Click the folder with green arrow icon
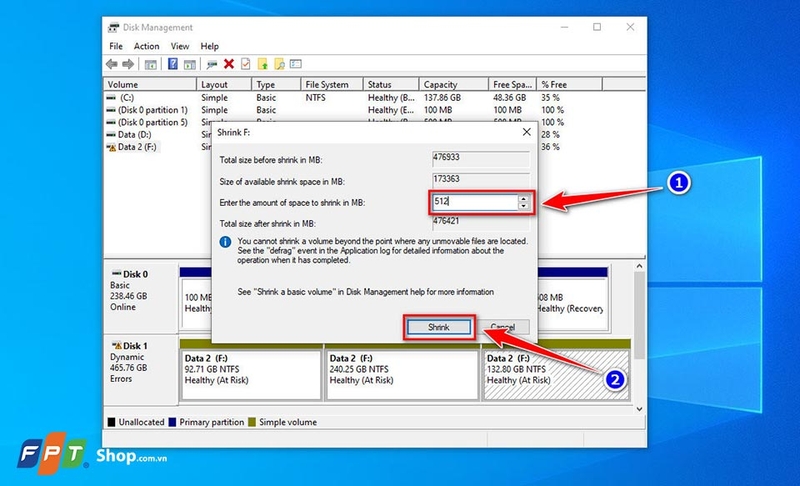The width and height of the screenshot is (800, 486). (x=262, y=64)
